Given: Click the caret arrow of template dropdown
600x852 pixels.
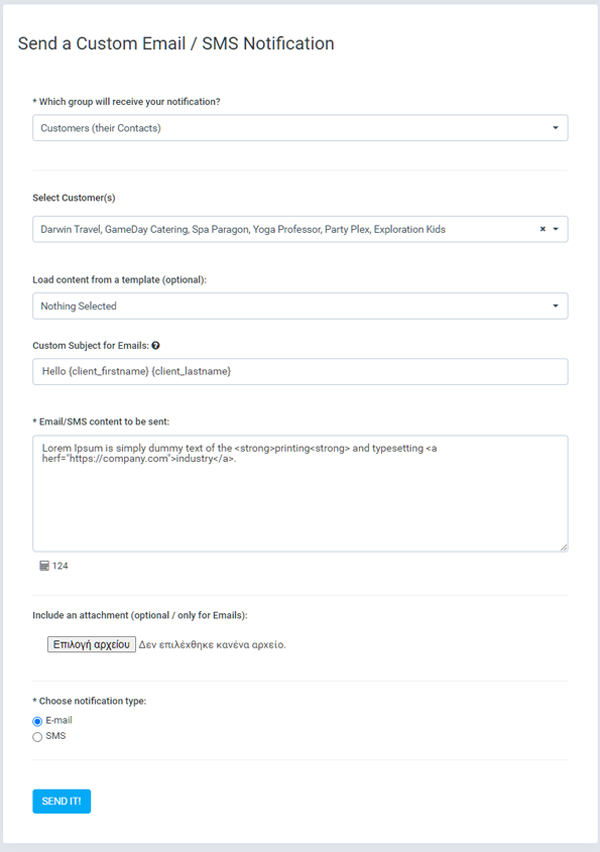Looking at the screenshot, I should (x=555, y=306).
